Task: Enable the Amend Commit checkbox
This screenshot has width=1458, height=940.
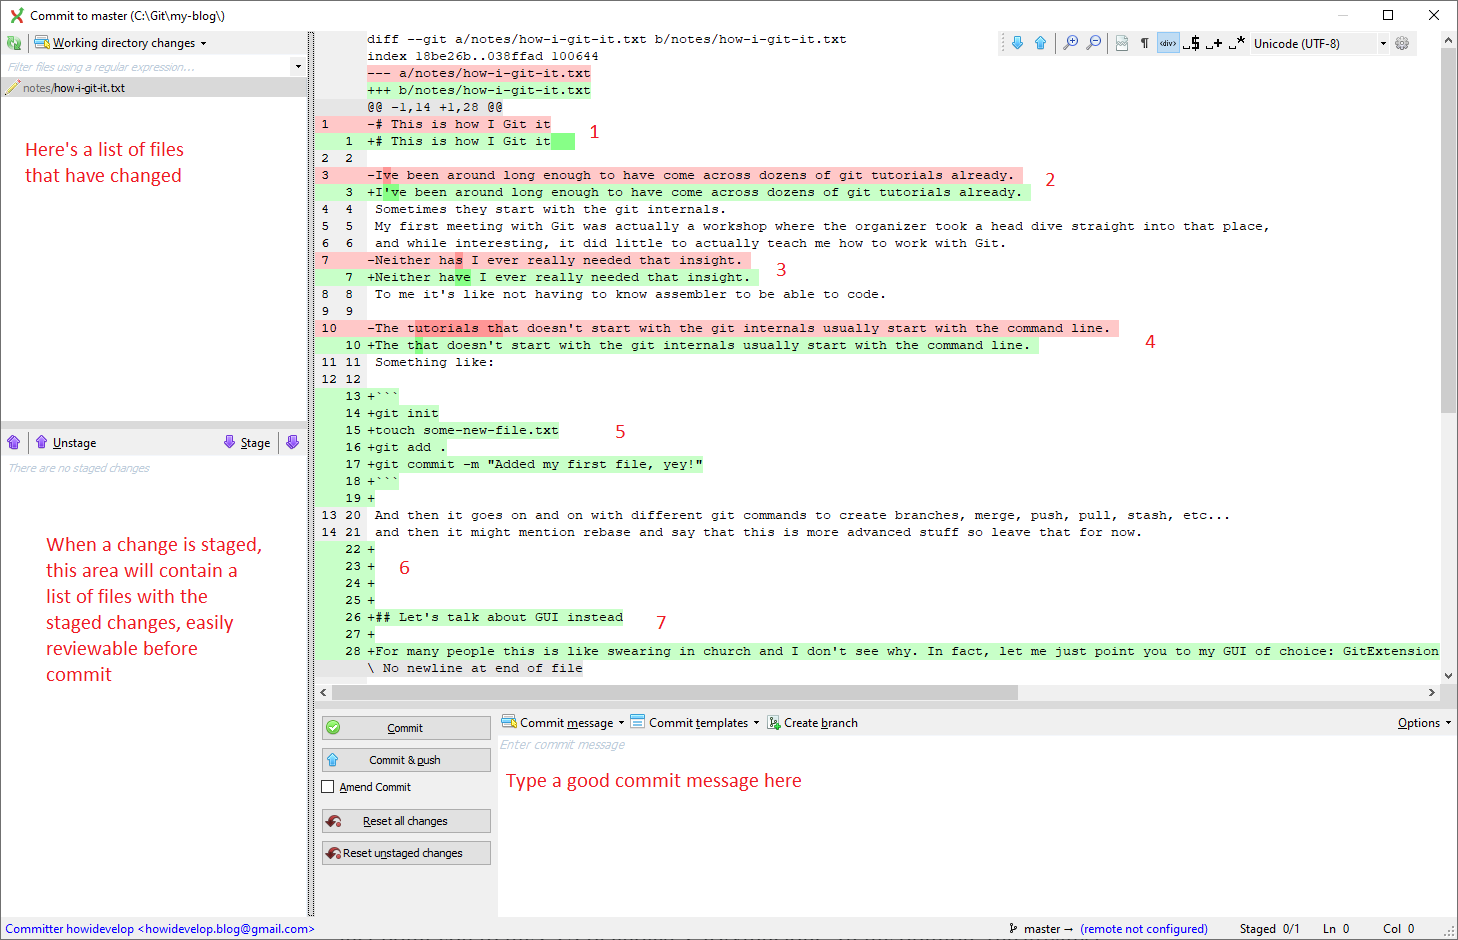Action: click(328, 787)
